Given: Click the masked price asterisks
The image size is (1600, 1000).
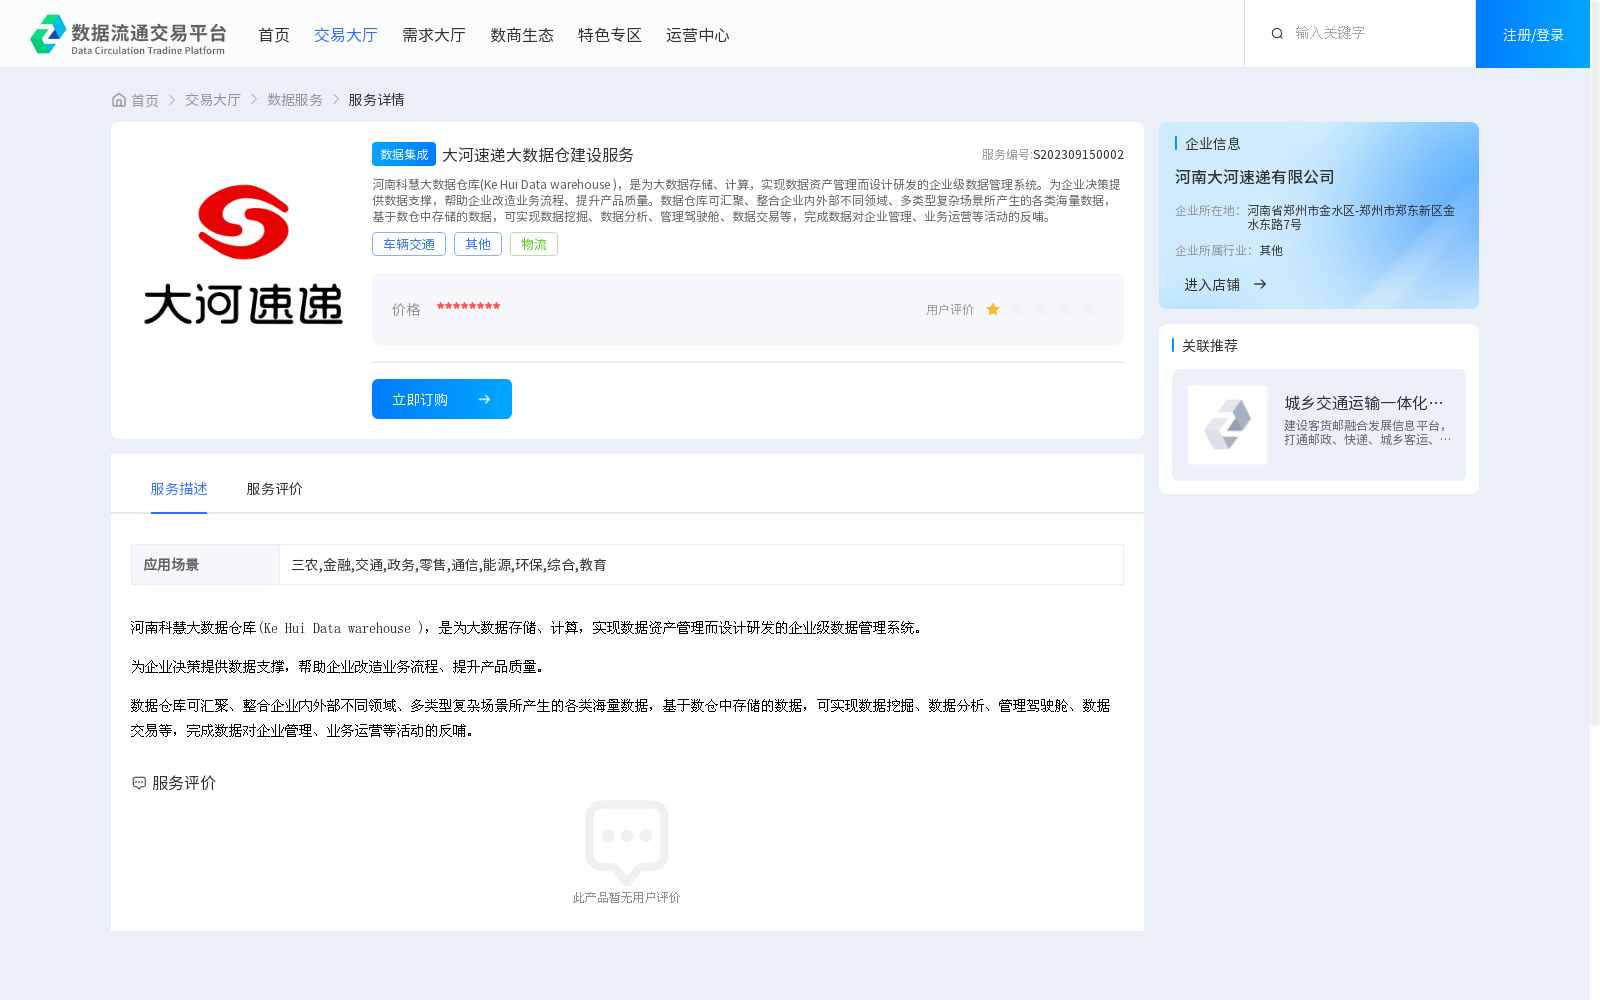Looking at the screenshot, I should (468, 307).
